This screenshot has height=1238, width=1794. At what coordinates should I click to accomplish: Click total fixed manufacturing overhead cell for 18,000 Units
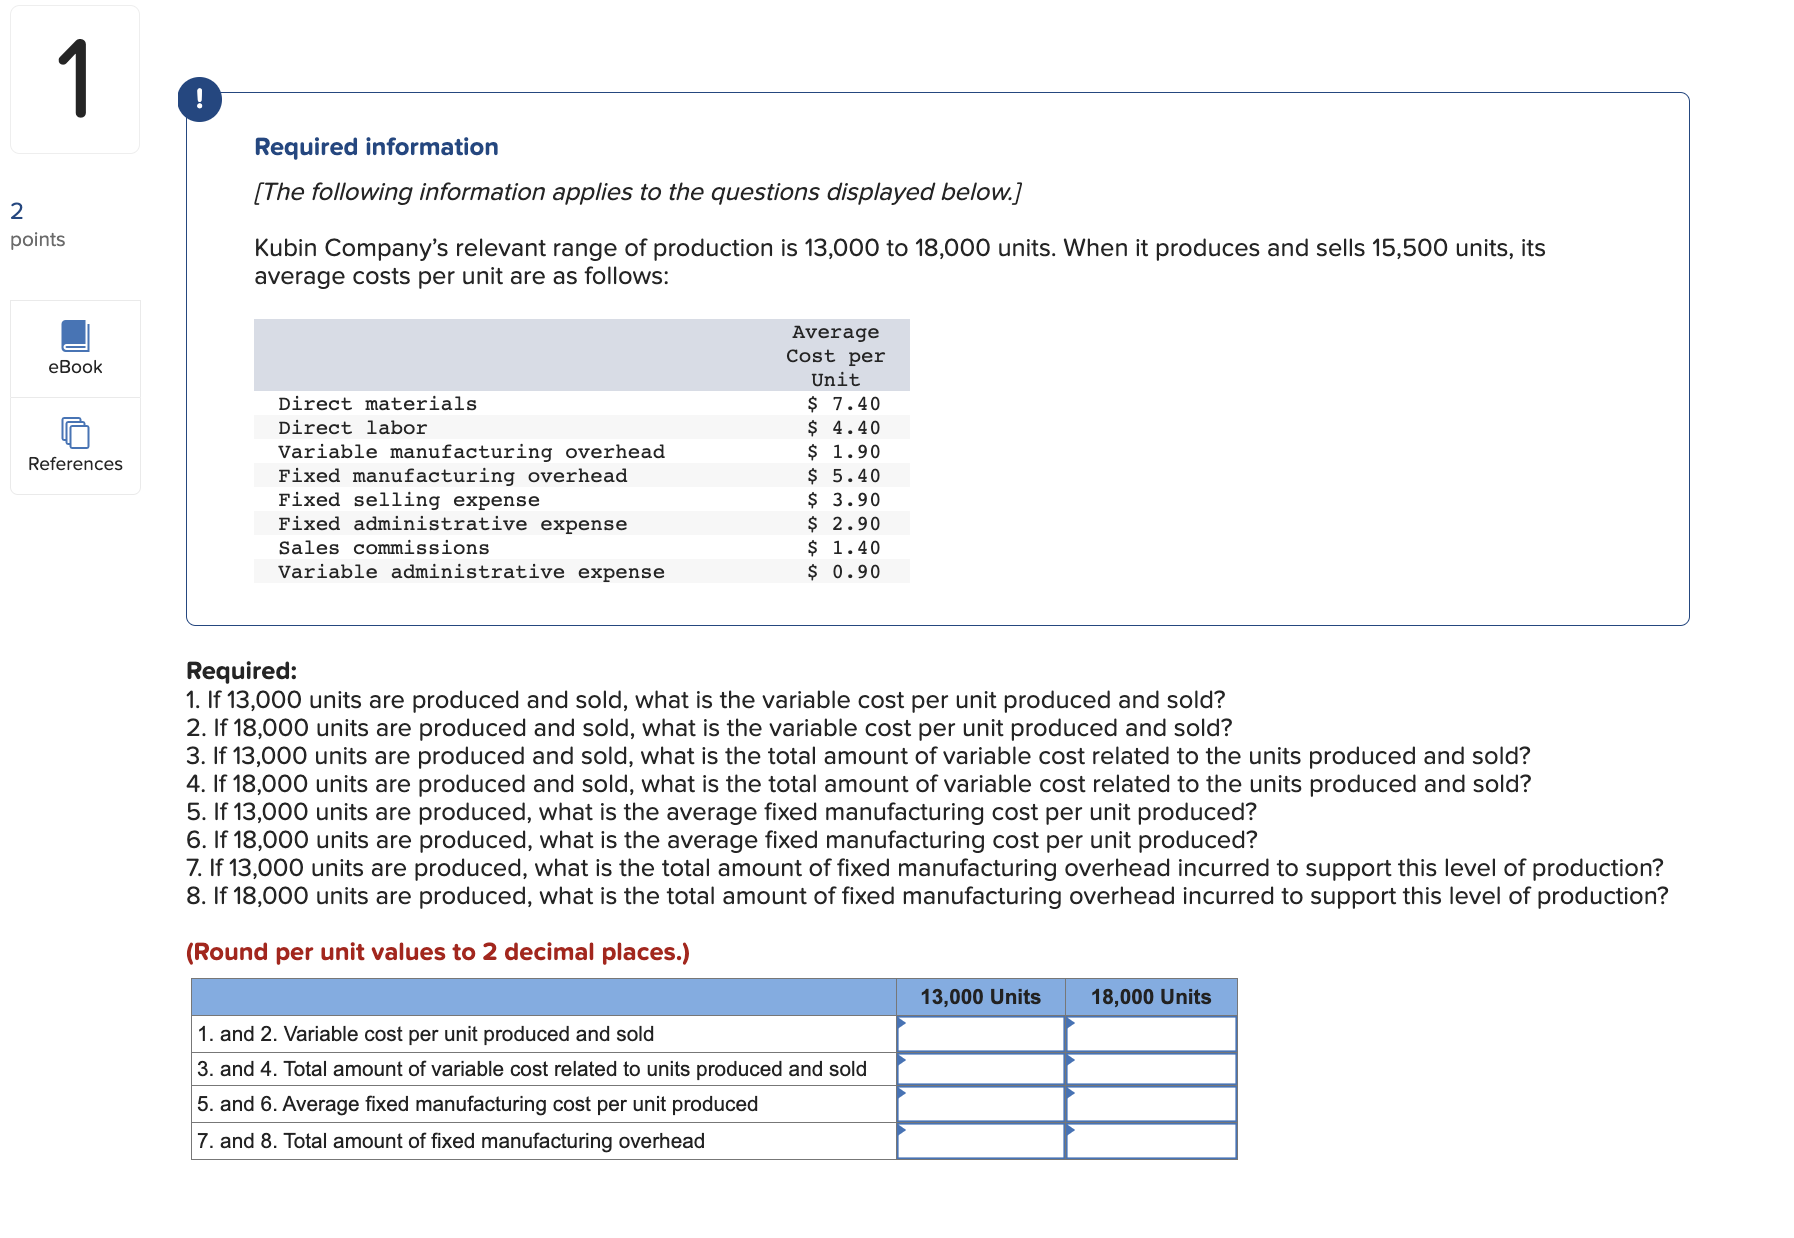pyautogui.click(x=1151, y=1141)
